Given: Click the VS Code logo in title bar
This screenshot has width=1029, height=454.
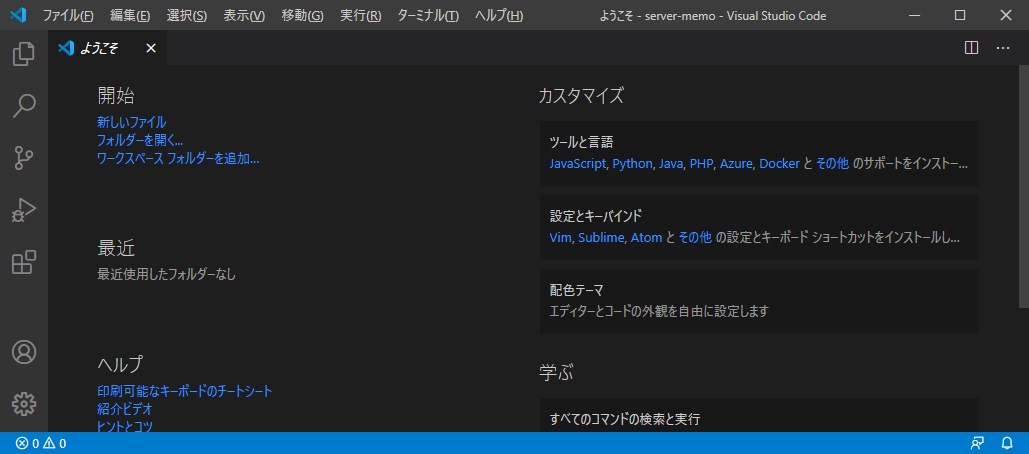Looking at the screenshot, I should point(18,15).
